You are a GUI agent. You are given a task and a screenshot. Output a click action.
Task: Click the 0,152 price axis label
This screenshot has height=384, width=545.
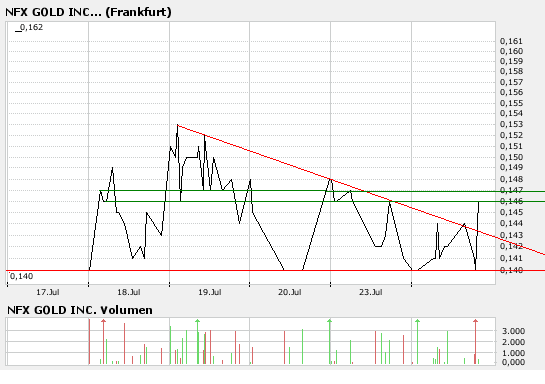pos(511,135)
